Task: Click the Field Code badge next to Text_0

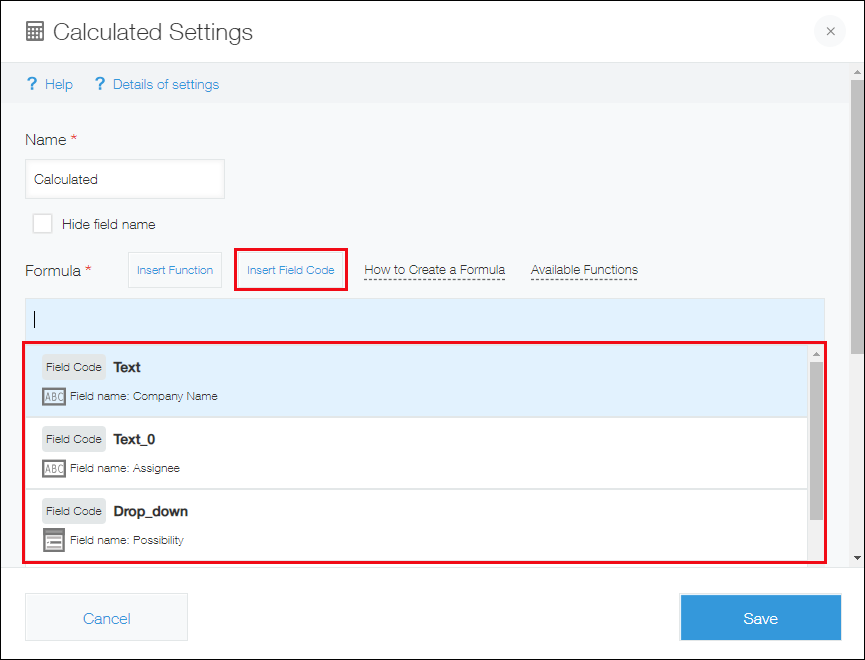Action: click(73, 439)
